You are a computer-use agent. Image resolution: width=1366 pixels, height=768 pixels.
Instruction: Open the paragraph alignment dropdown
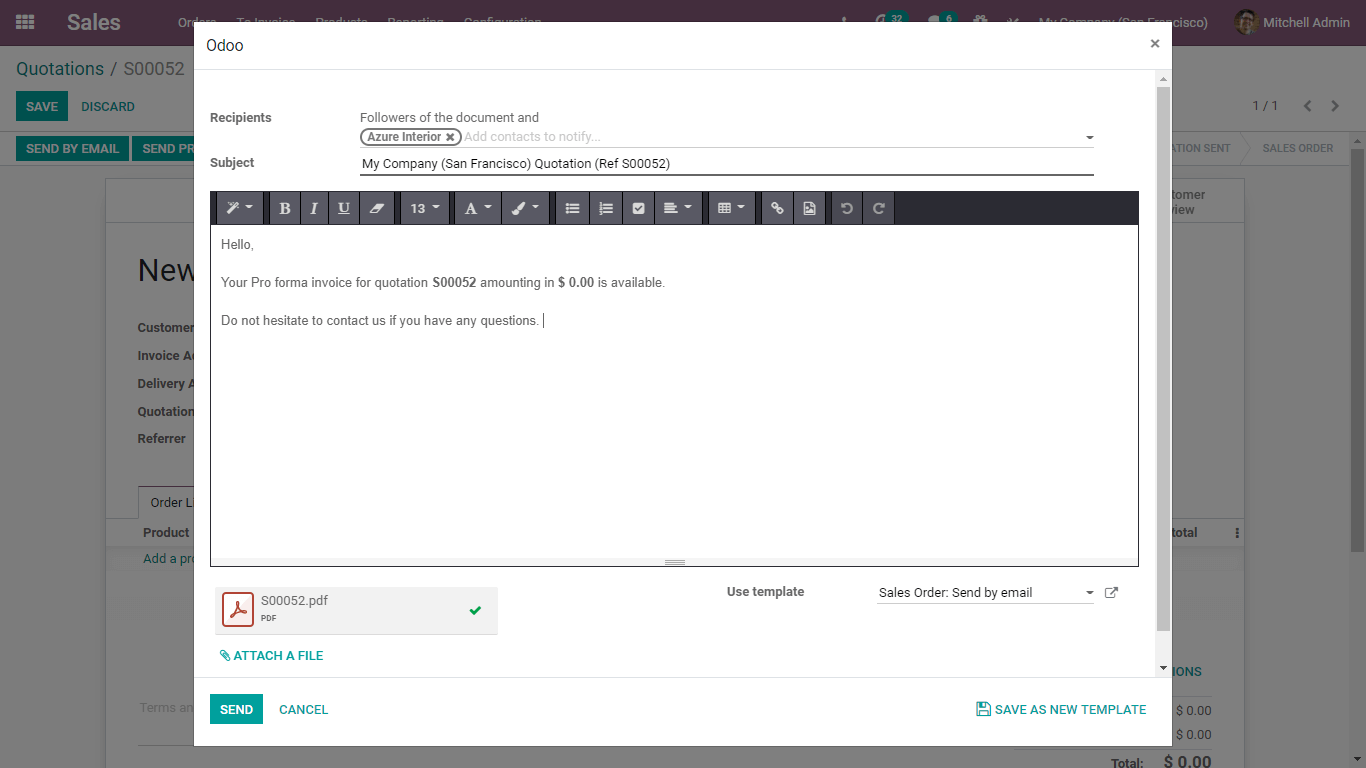pos(678,208)
